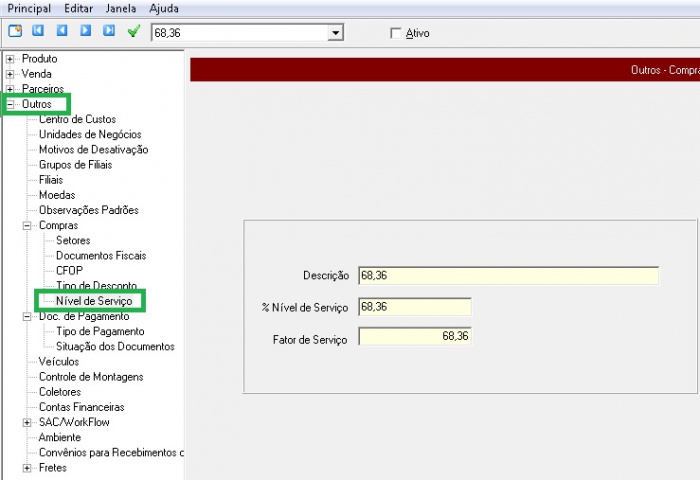Expand the SAC/WorkFlow tree node
This screenshot has width=700, height=480.
coord(27,423)
